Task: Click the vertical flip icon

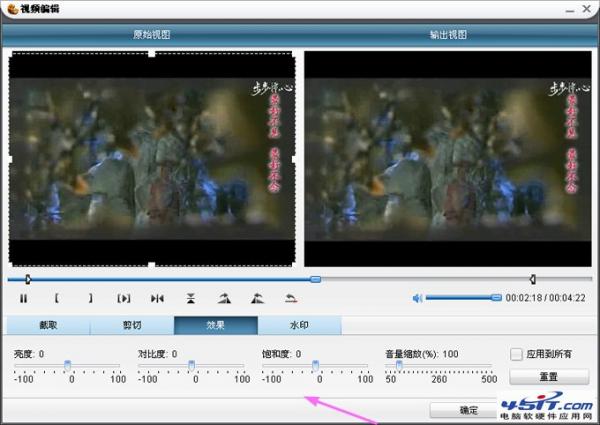Action: click(x=191, y=298)
